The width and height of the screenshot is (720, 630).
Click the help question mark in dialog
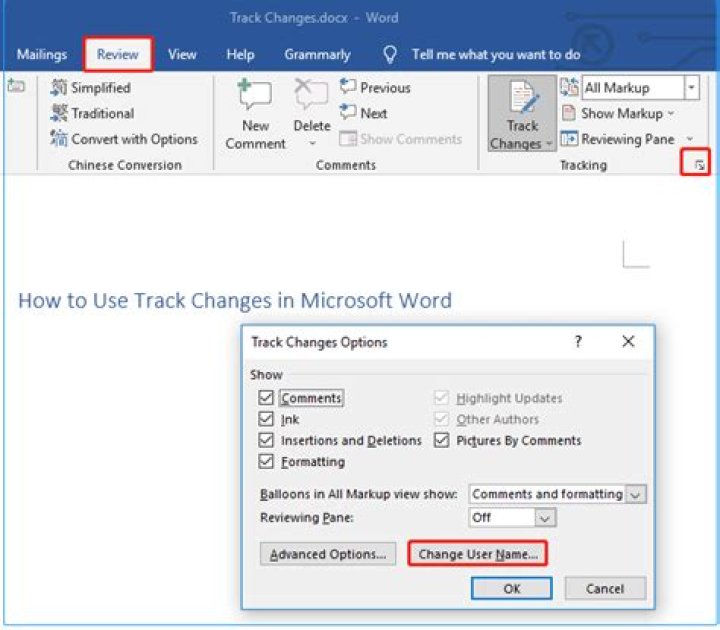pos(578,341)
